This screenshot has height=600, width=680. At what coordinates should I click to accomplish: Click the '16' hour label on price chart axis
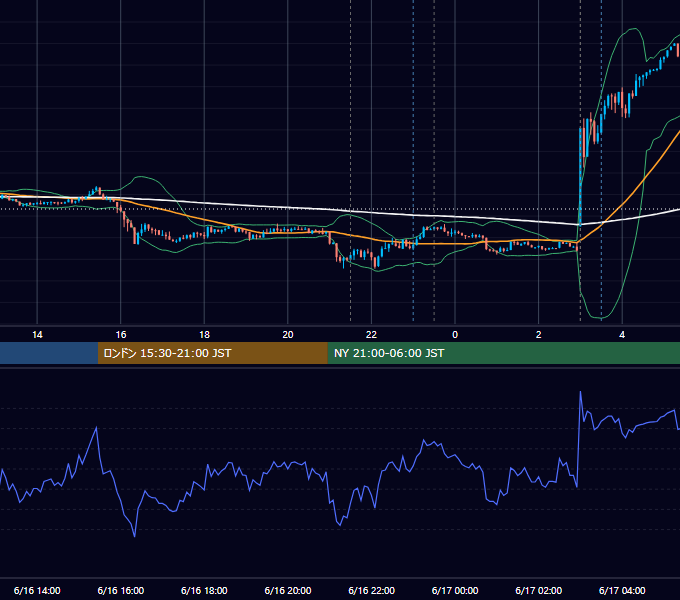(x=121, y=335)
